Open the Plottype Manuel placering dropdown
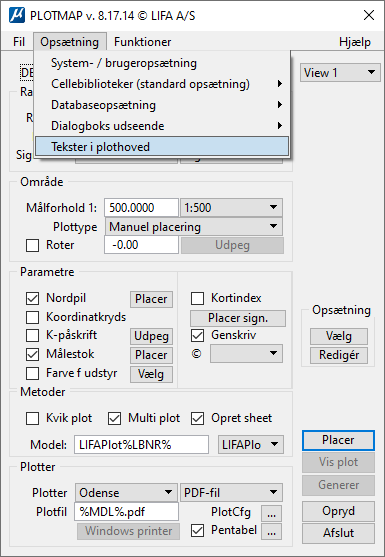This screenshot has height=557, width=385. [194, 227]
